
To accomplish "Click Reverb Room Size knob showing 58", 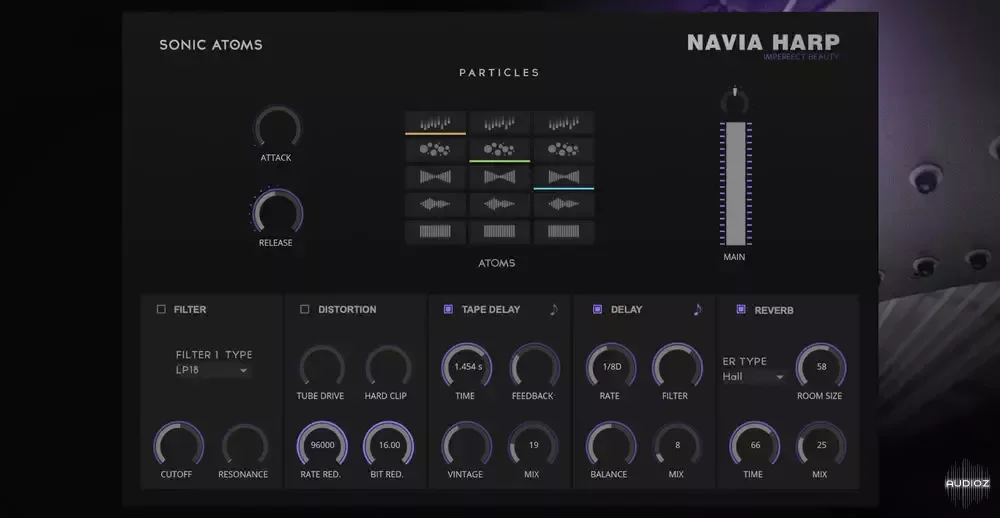I will [x=821, y=367].
